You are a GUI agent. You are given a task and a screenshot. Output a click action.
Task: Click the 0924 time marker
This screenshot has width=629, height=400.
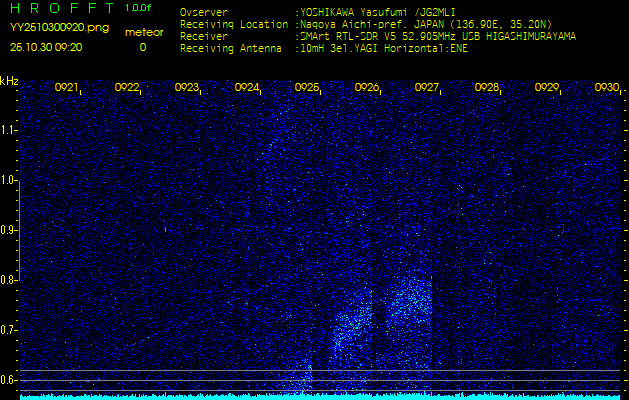(246, 87)
